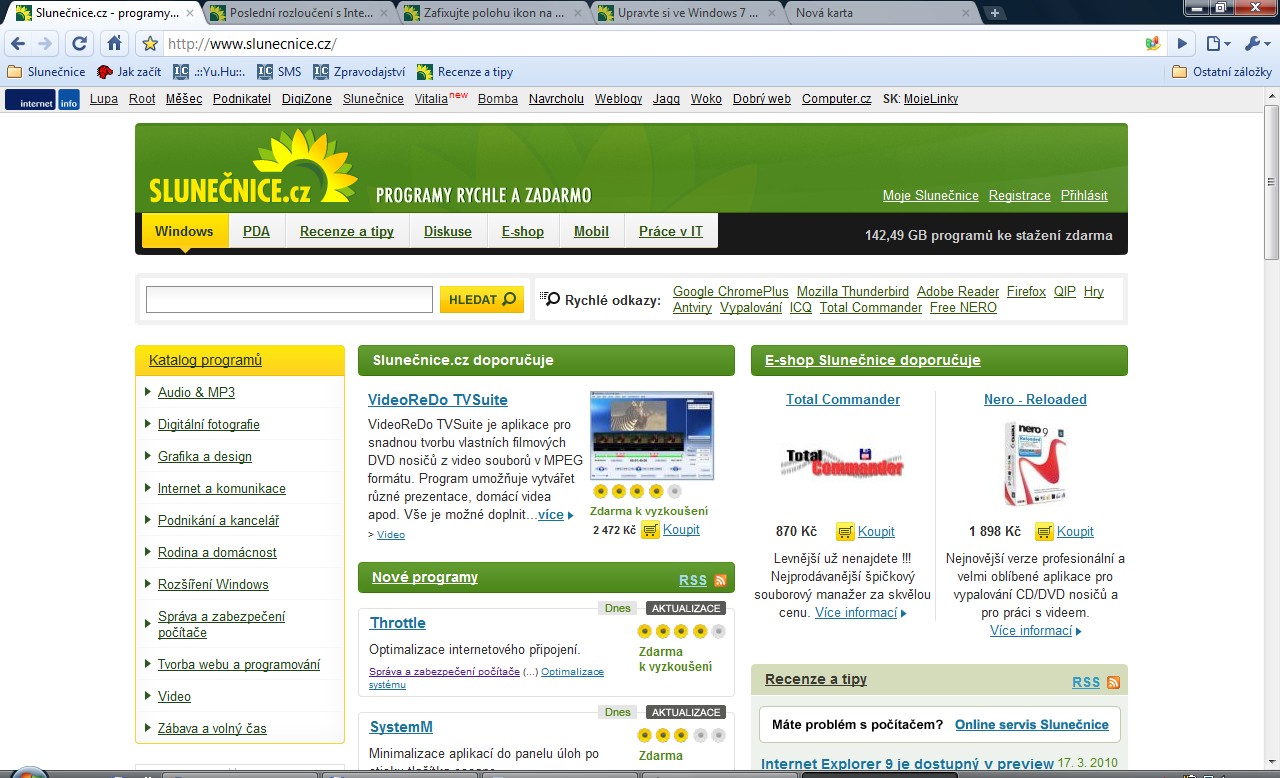
Task: Open the Slunečnice bookmarks folder
Action: pos(46,72)
